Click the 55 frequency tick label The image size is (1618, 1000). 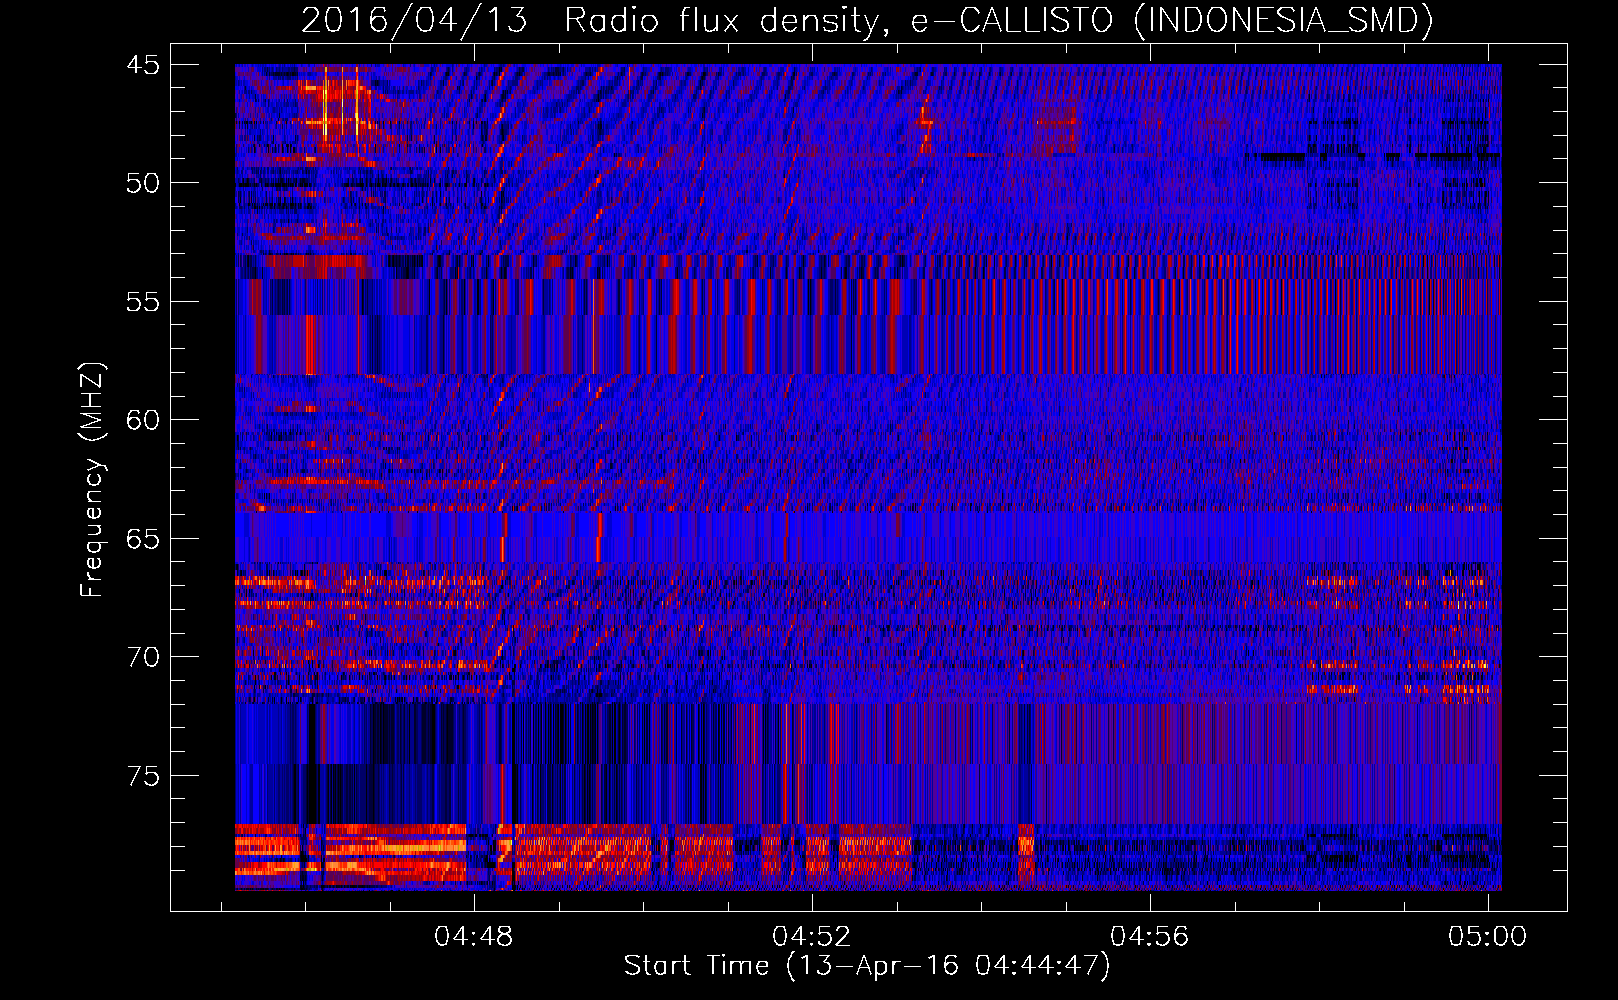(143, 302)
